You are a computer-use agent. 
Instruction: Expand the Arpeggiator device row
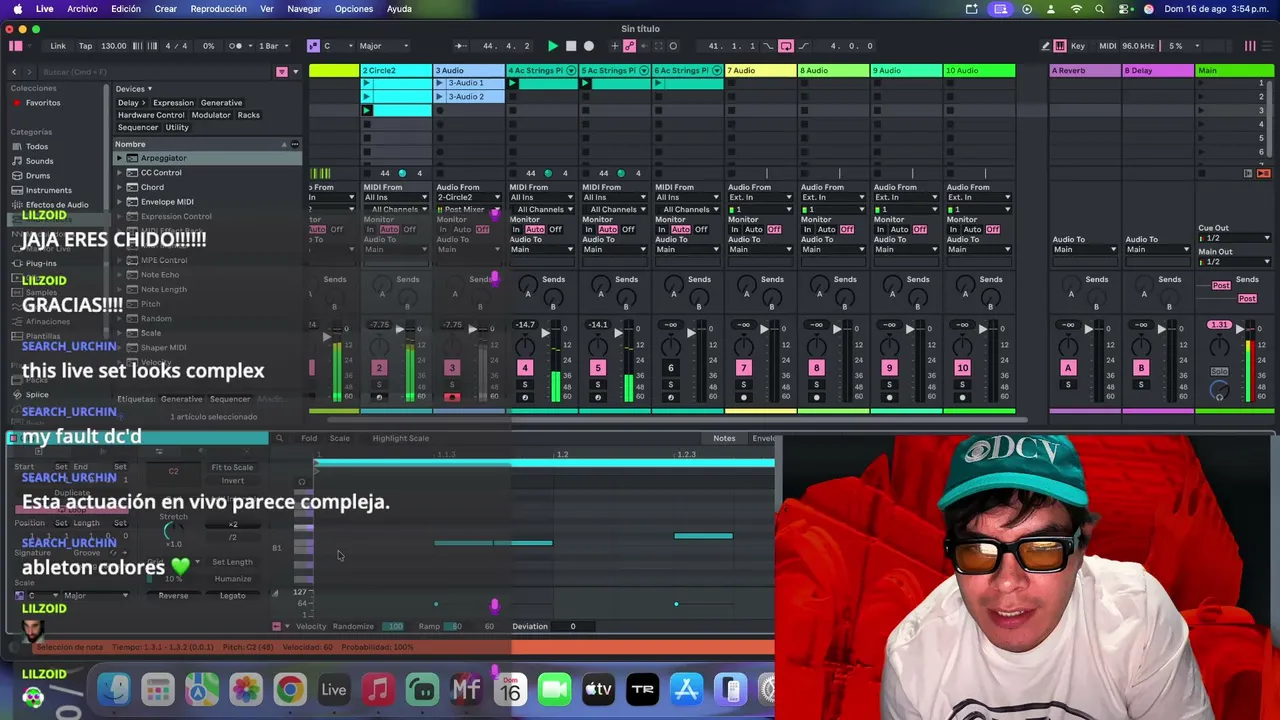click(119, 159)
